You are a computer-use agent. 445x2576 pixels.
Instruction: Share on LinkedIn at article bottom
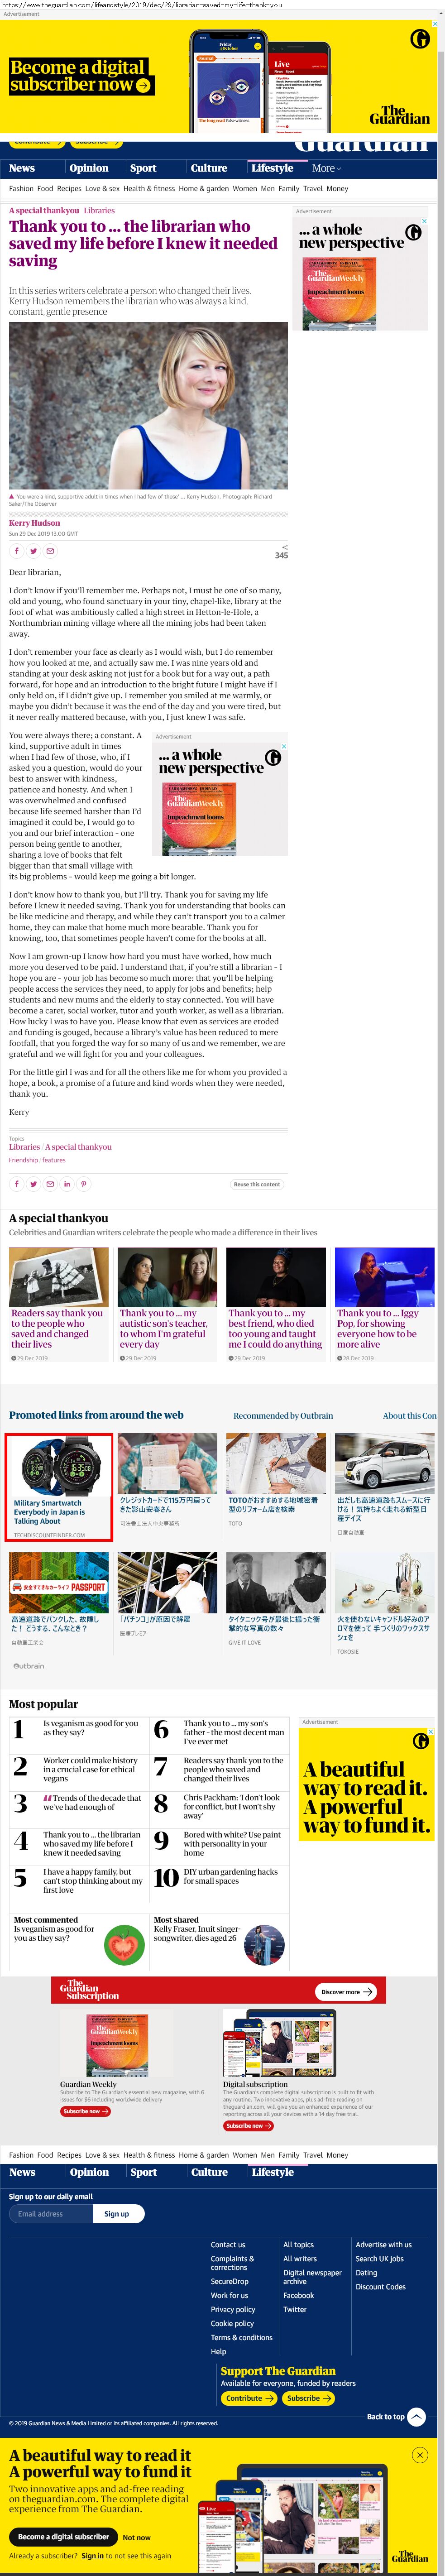(x=67, y=1184)
